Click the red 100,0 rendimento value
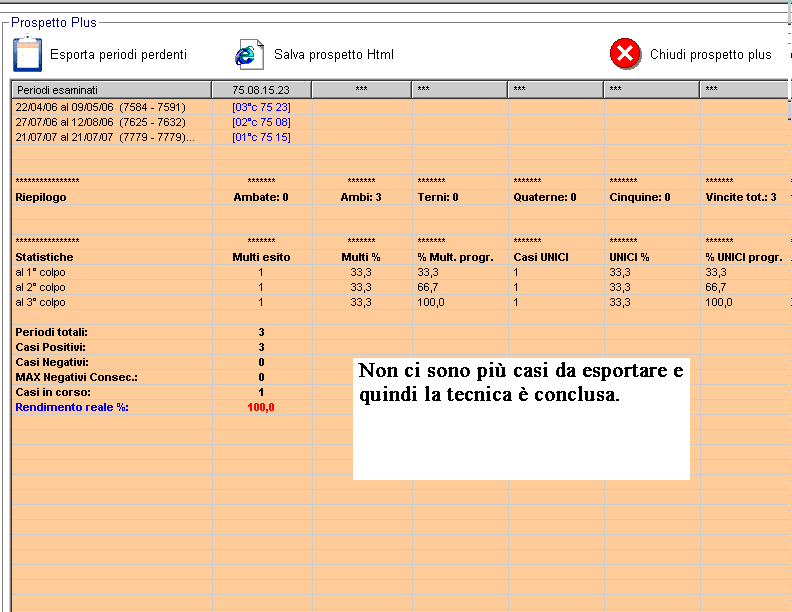 261,407
